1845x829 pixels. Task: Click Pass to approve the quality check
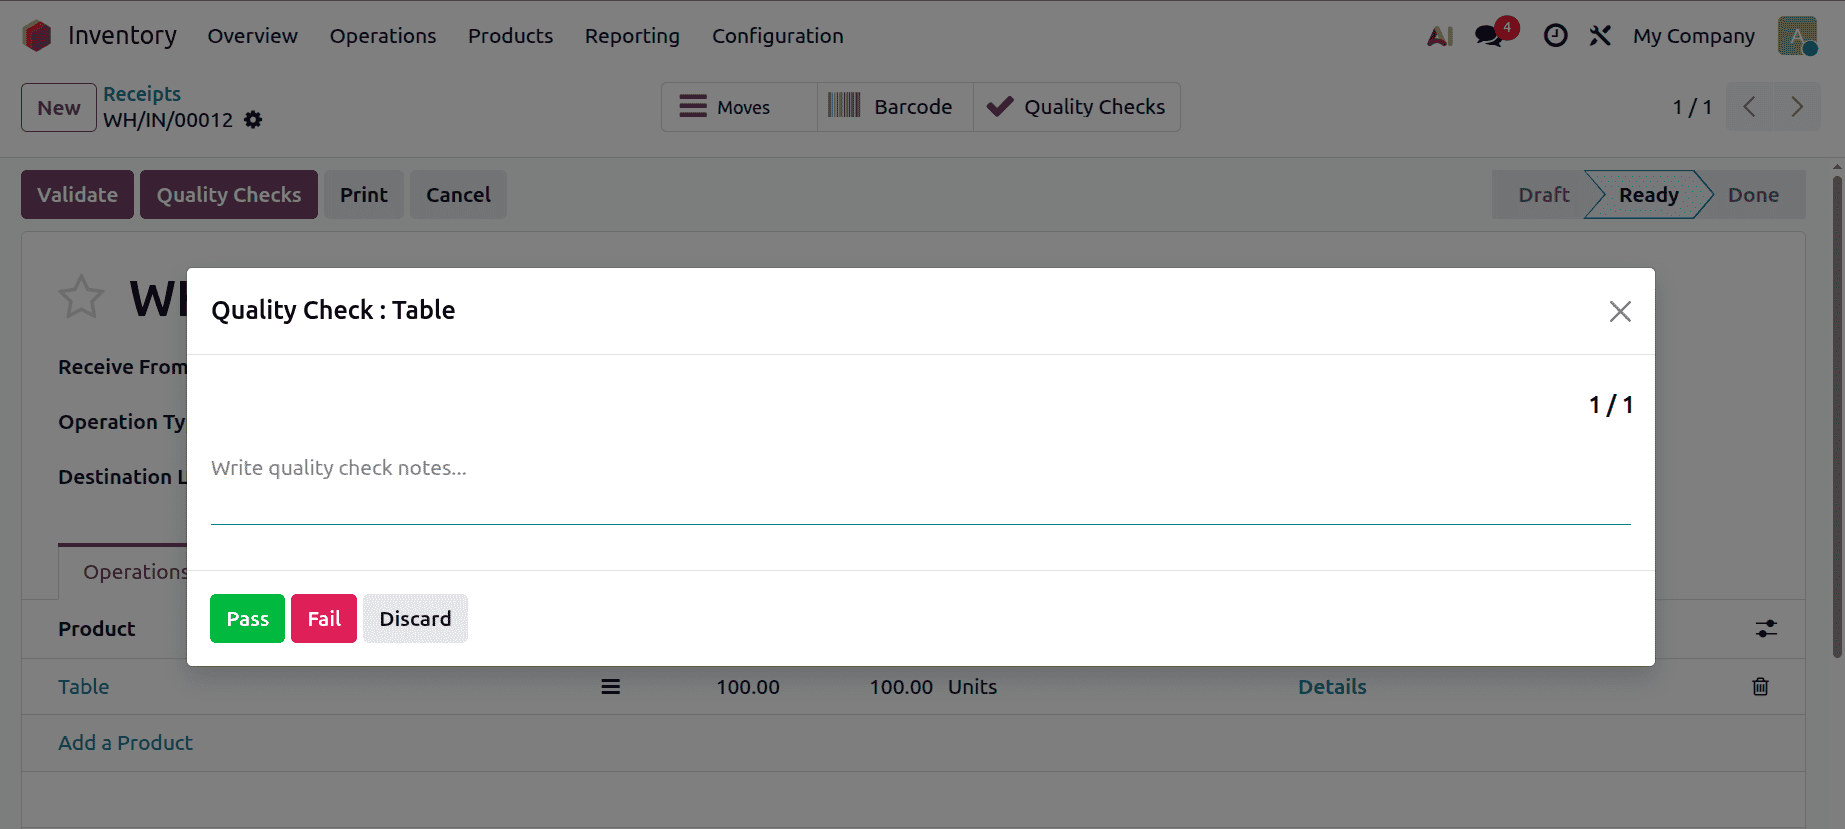pos(247,618)
